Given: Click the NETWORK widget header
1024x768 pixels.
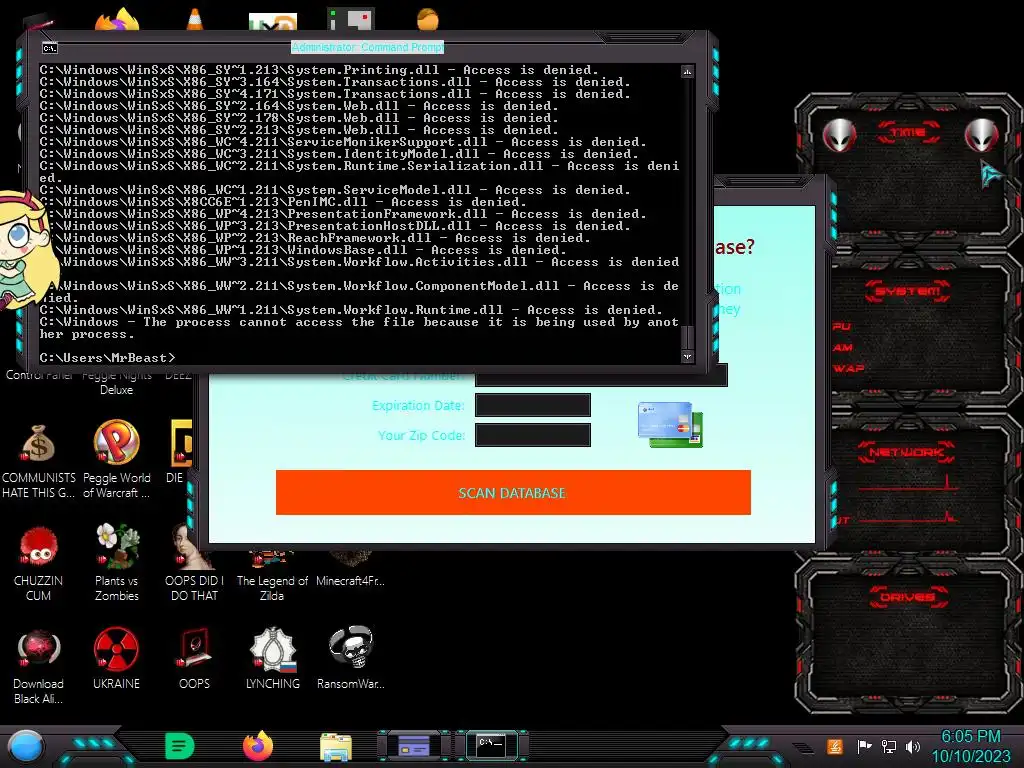Looking at the screenshot, I should [x=906, y=452].
